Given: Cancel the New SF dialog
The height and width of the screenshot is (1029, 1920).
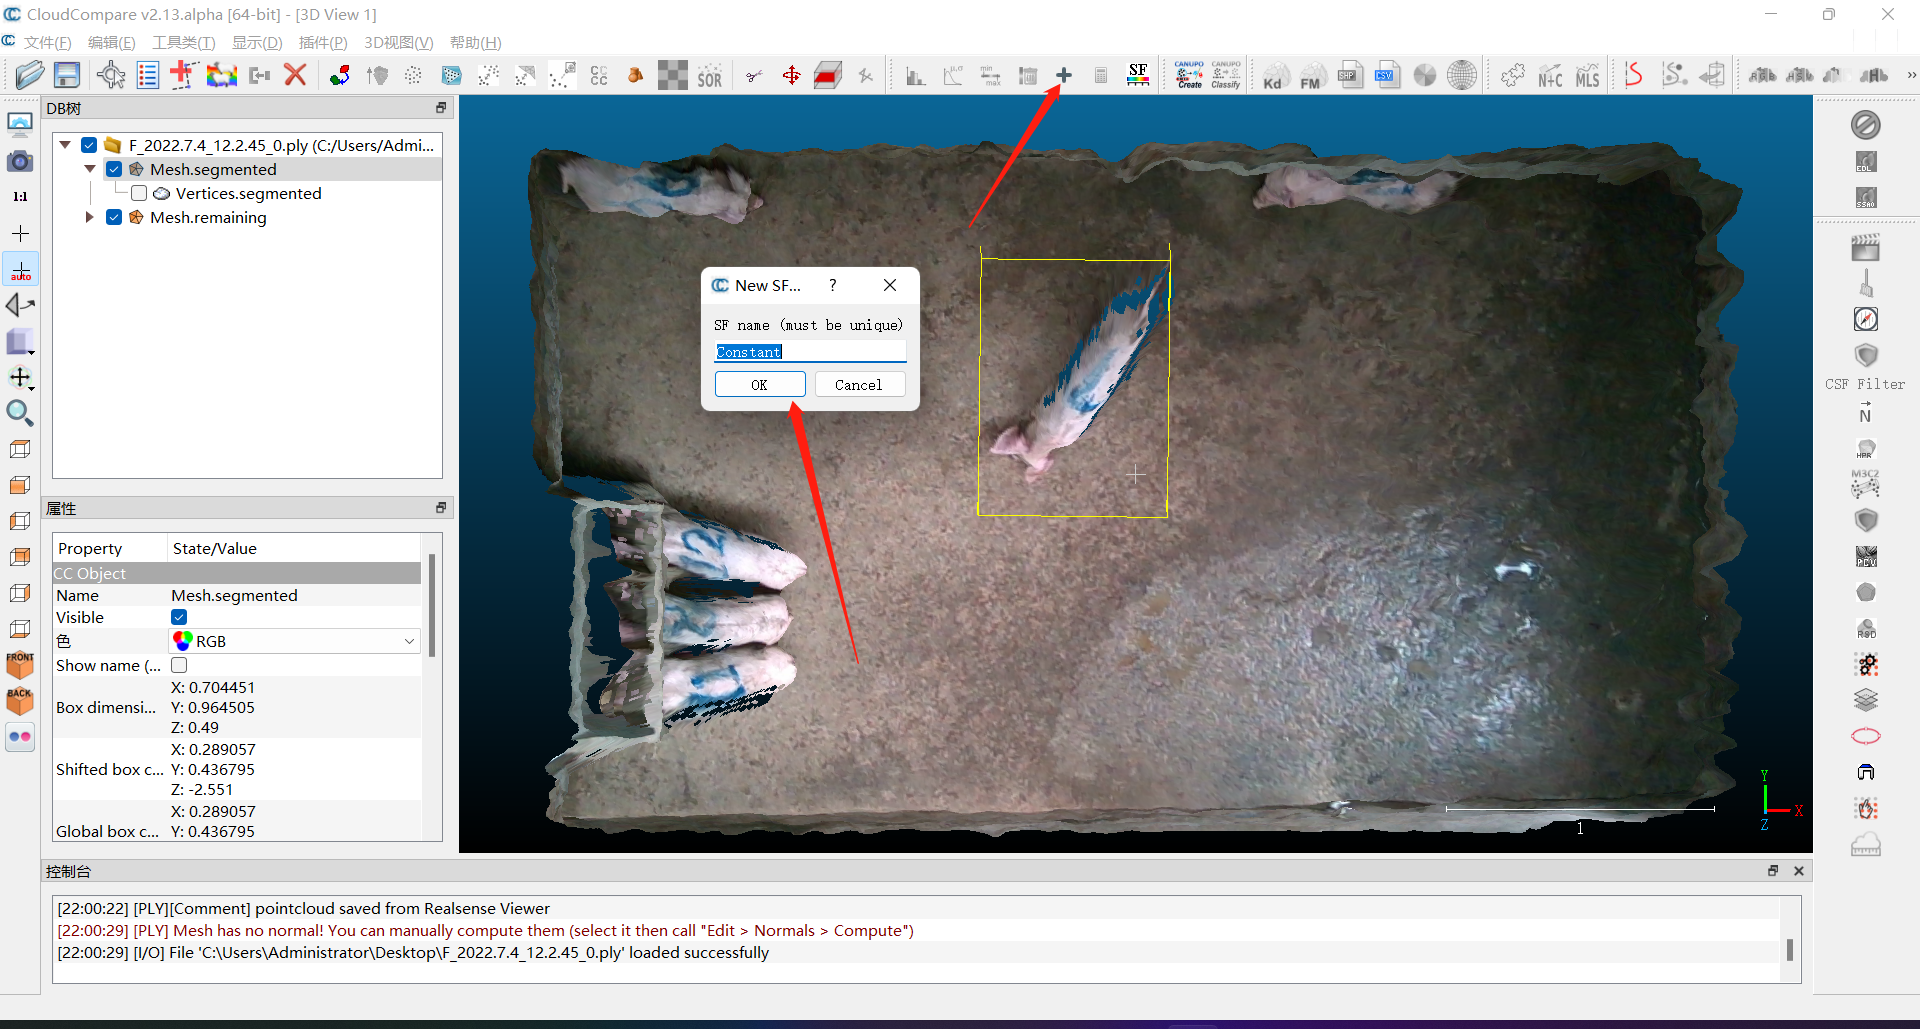Looking at the screenshot, I should coord(859,385).
